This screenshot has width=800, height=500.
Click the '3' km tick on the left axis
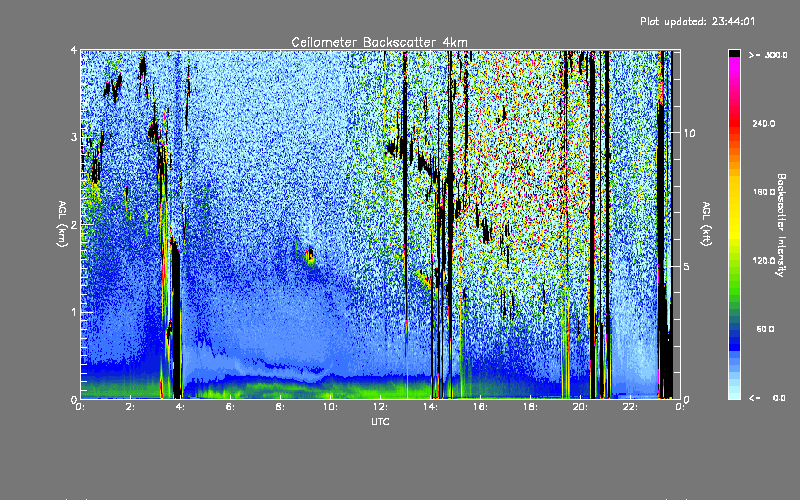(x=74, y=137)
